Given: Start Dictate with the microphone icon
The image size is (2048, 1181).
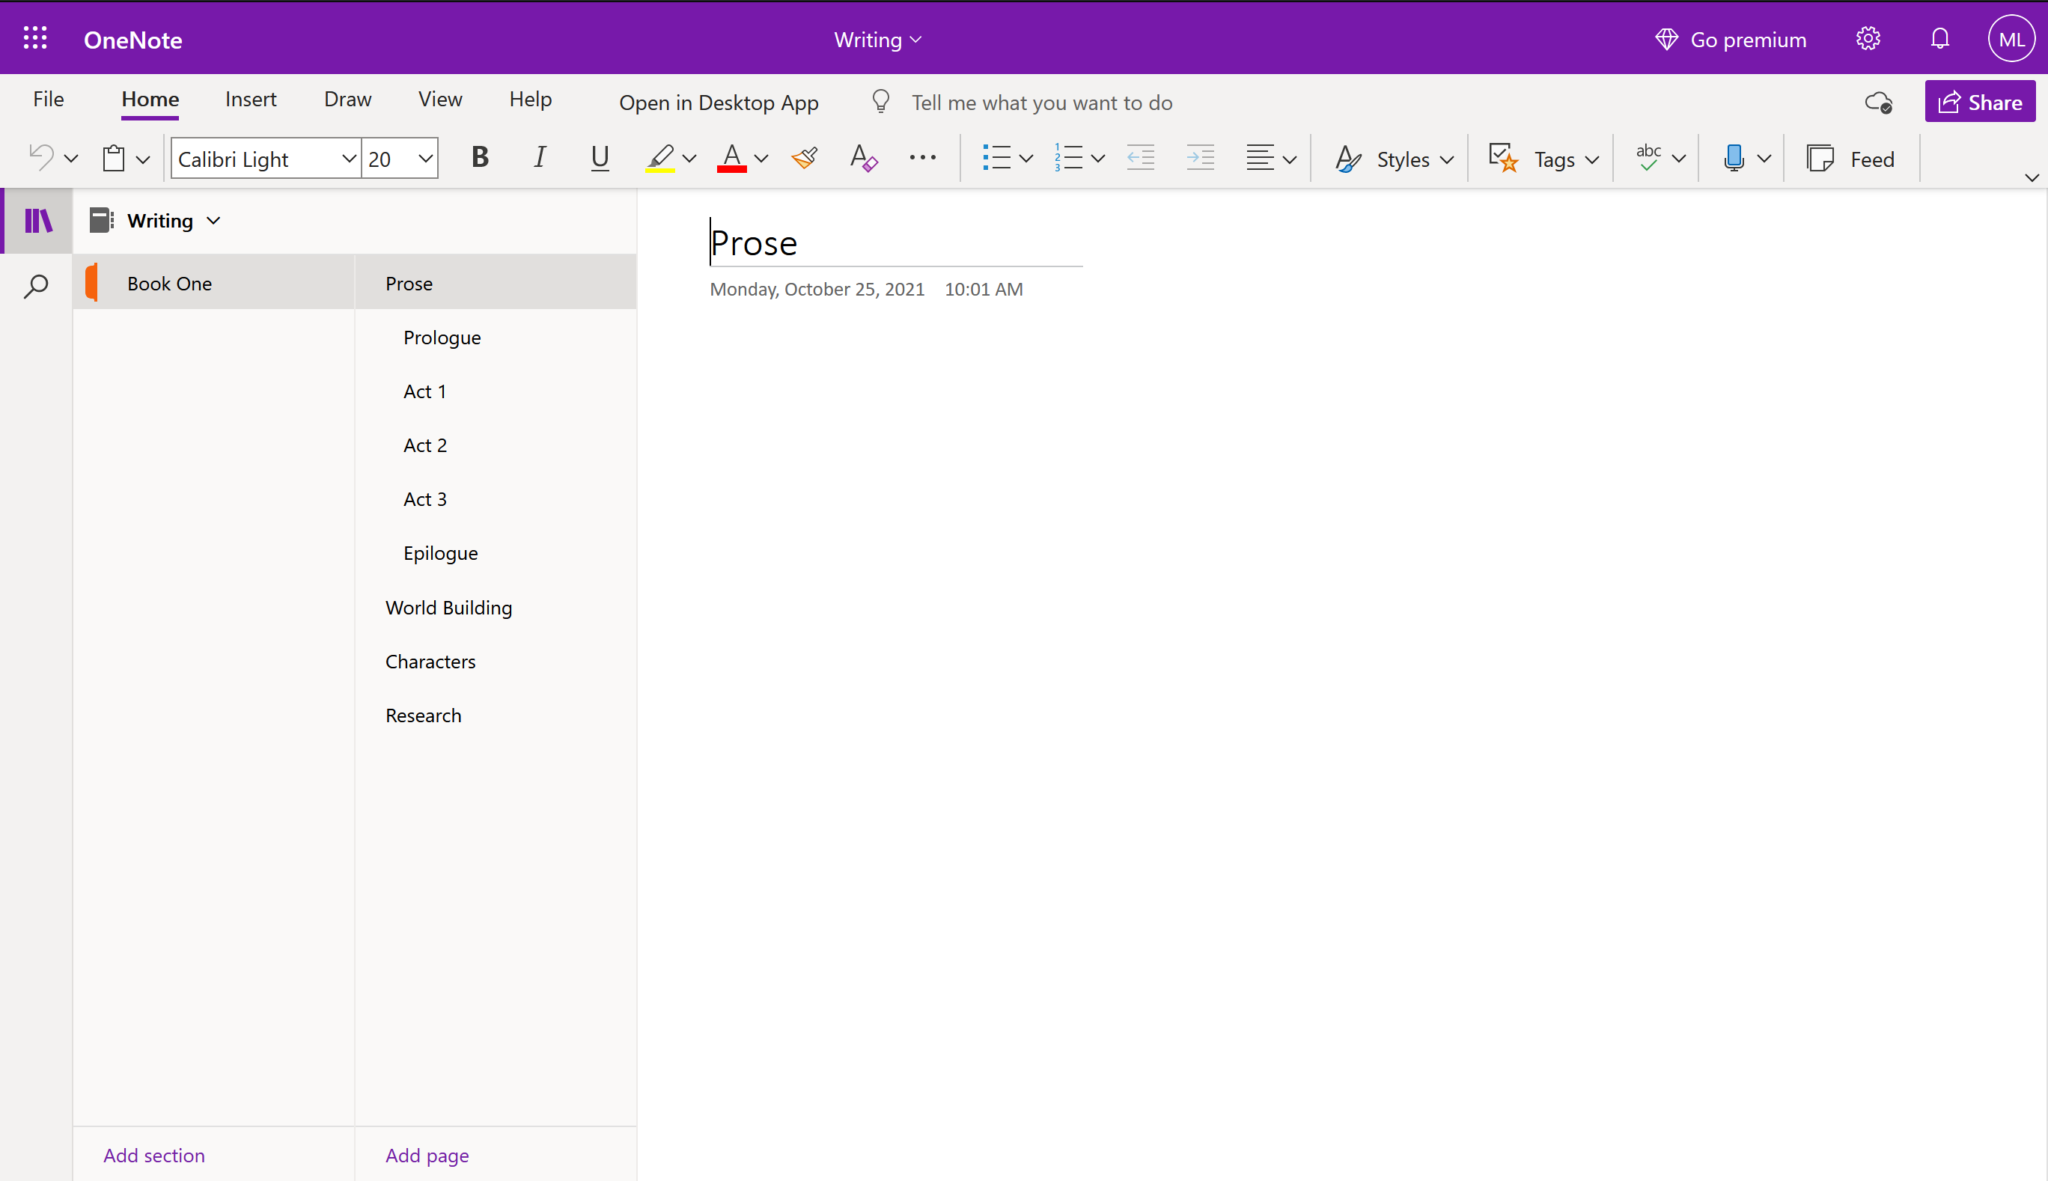Looking at the screenshot, I should pos(1735,157).
